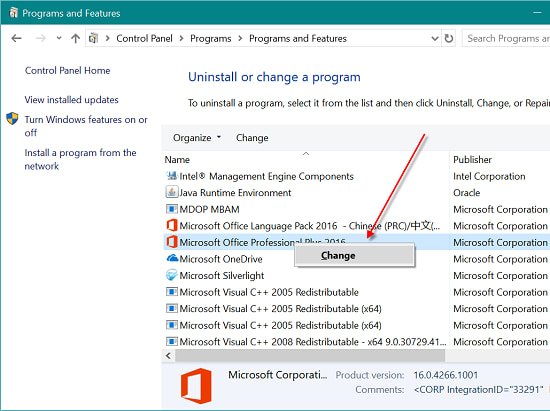Select Microsoft Office Language Pack 2016 entry
Image resolution: width=550 pixels, height=411 pixels.
coord(310,226)
